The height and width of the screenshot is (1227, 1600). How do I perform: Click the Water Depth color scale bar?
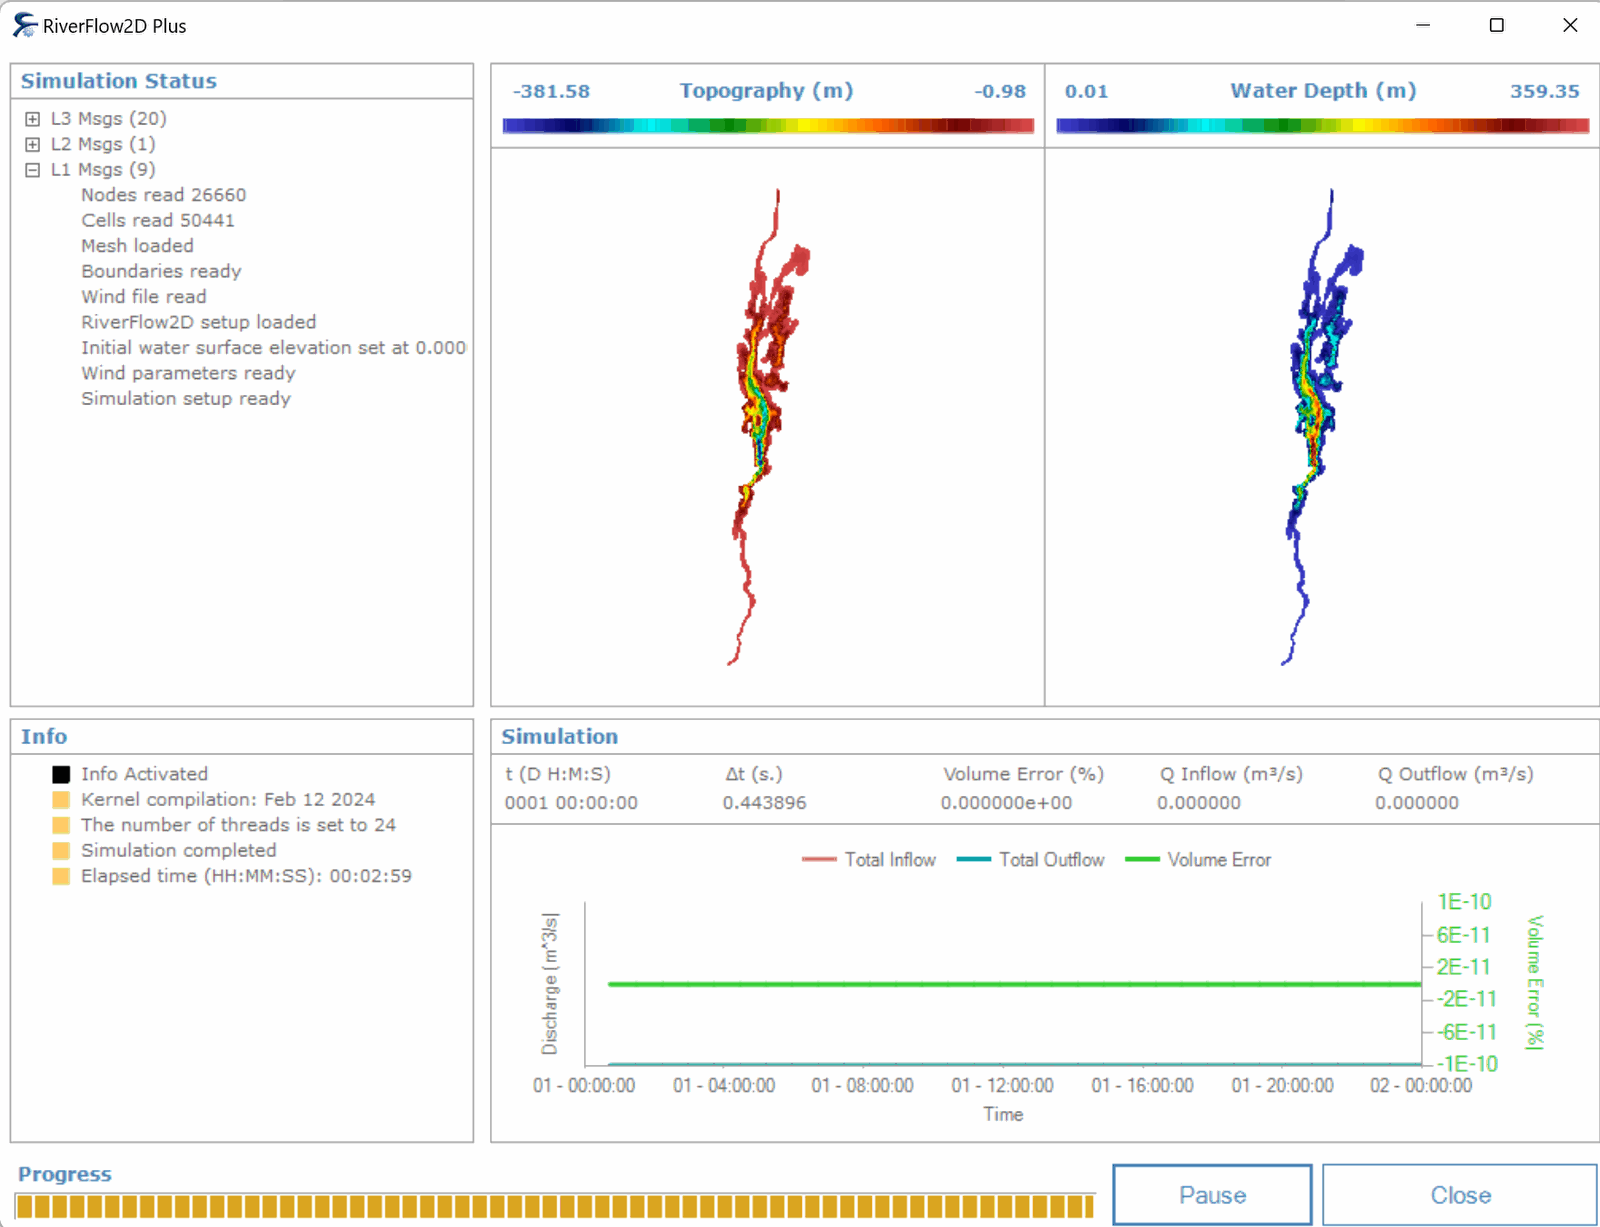1321,125
